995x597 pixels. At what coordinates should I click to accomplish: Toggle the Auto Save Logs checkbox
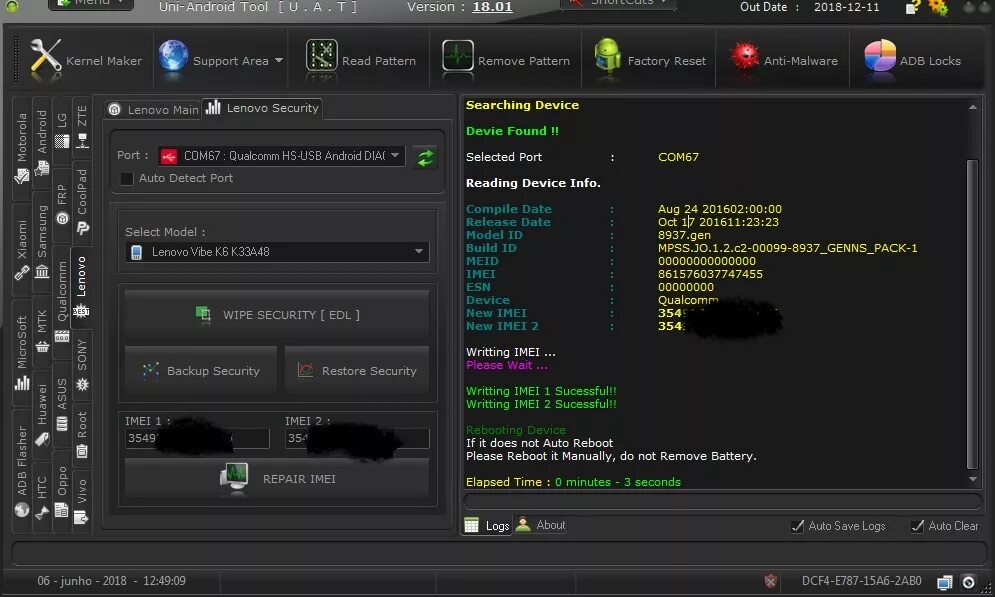[x=798, y=526]
